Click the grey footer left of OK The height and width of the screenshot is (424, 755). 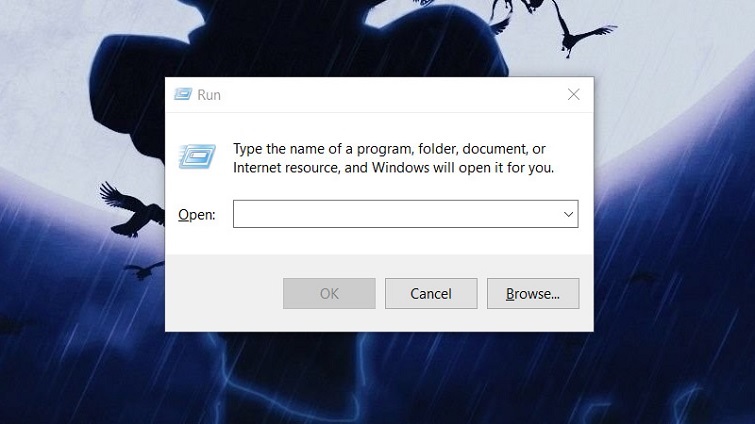[222, 294]
